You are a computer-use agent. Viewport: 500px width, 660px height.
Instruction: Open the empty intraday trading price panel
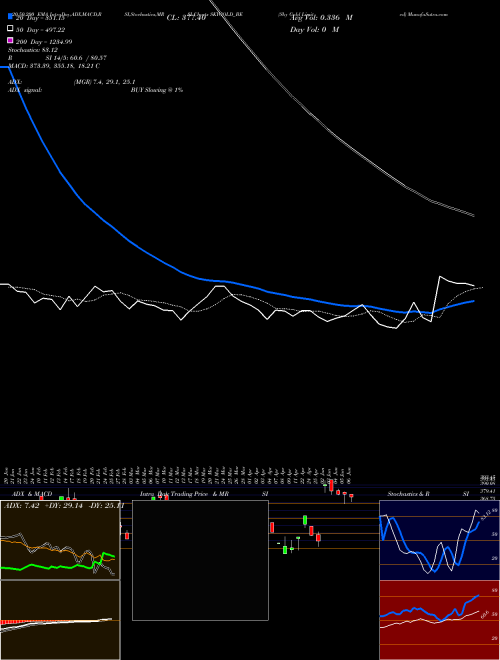[200, 560]
